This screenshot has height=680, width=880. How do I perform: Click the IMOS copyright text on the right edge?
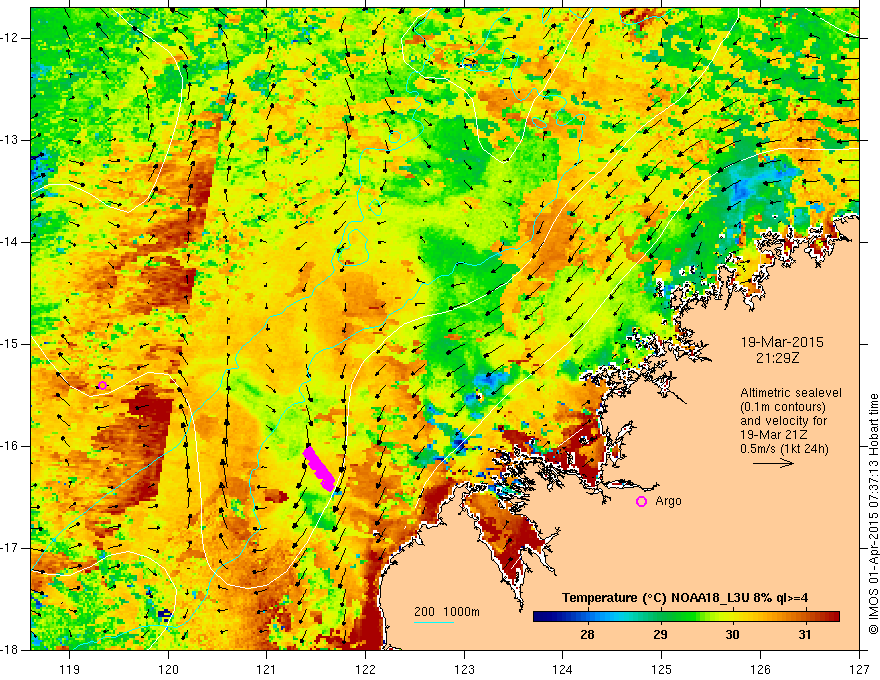(873, 514)
